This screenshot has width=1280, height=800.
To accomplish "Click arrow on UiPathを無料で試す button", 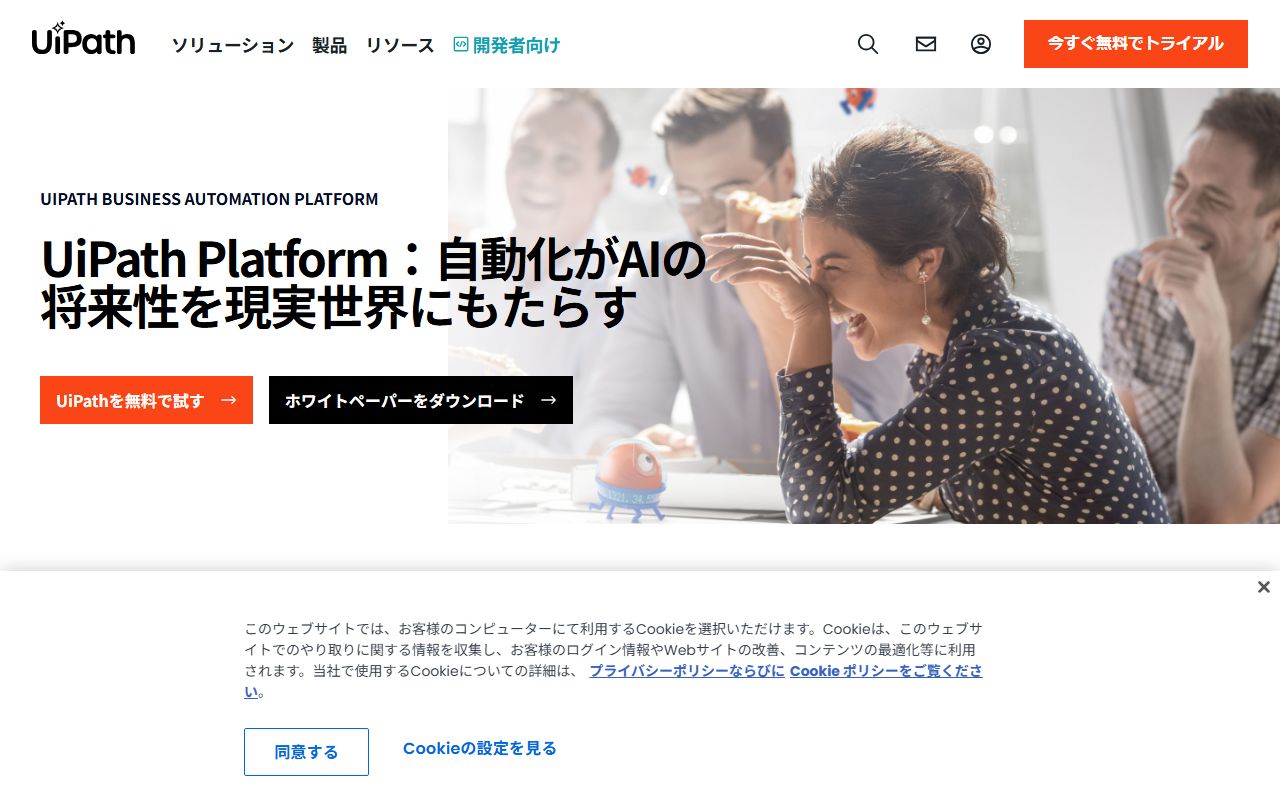I will click(229, 400).
